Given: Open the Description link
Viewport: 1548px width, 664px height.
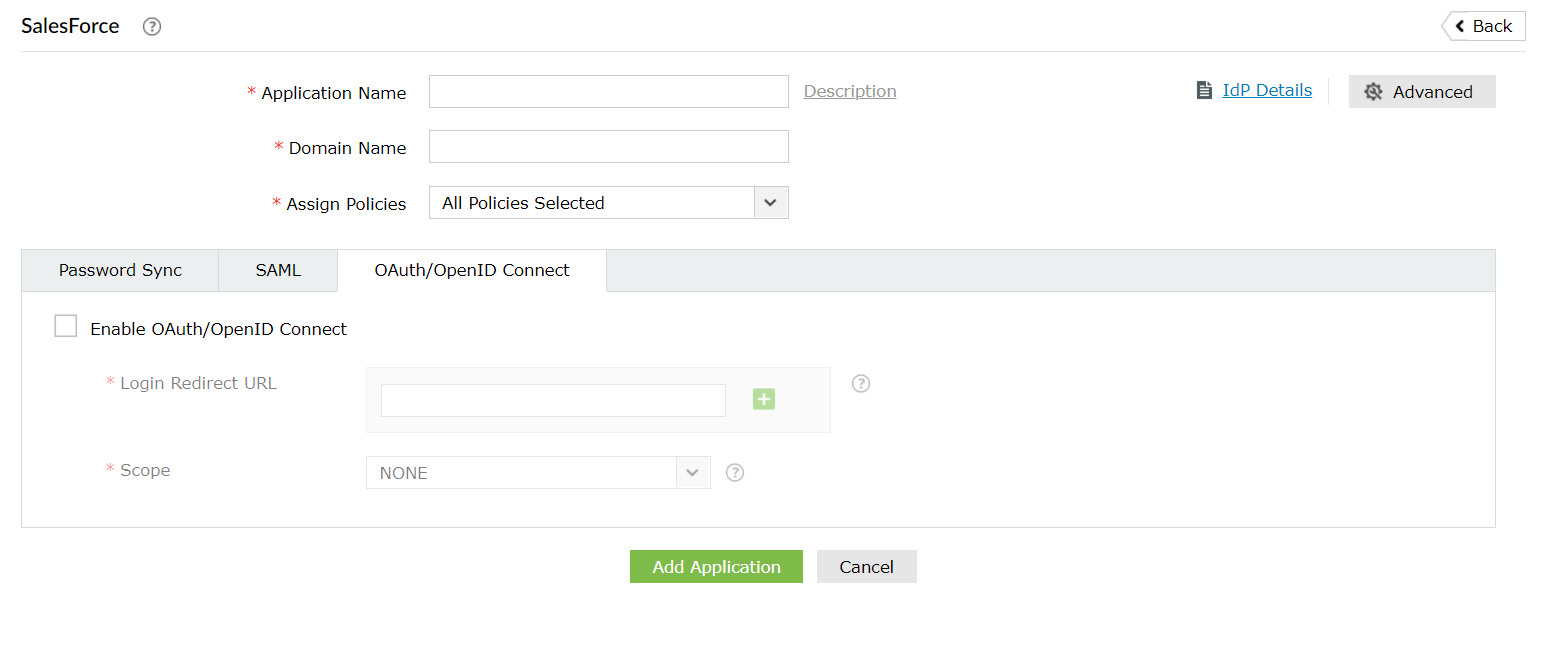Looking at the screenshot, I should [850, 91].
